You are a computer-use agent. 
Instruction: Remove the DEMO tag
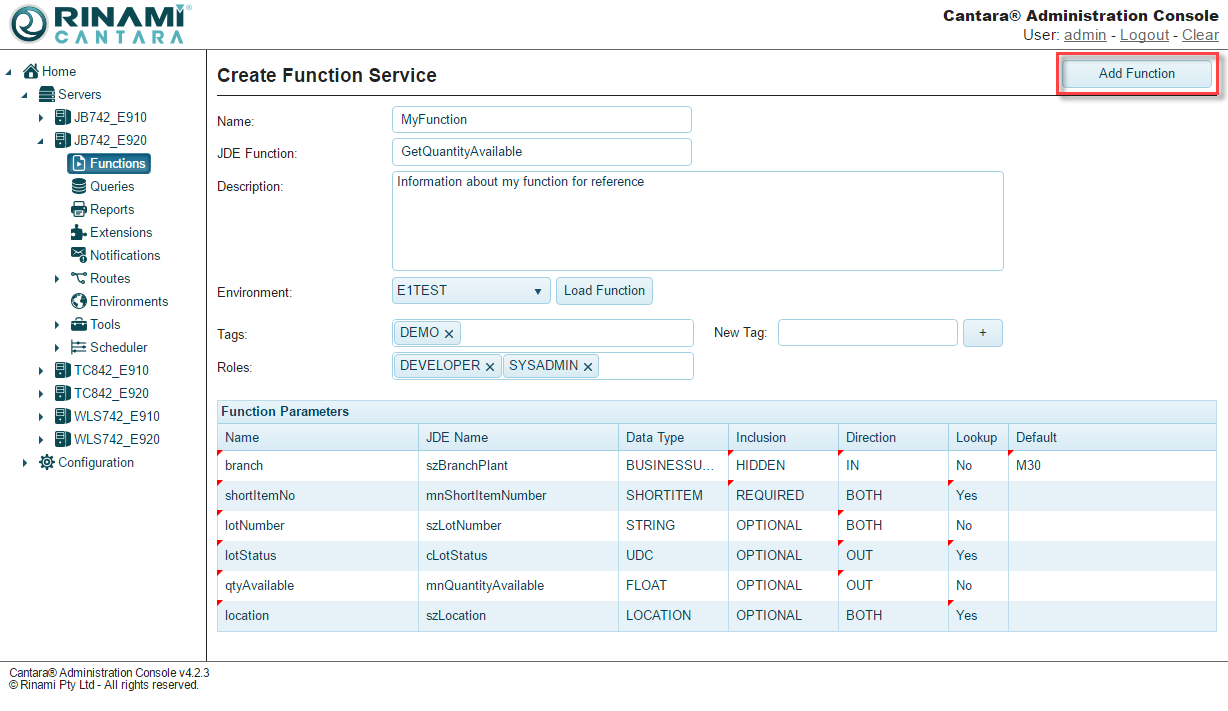coord(449,334)
